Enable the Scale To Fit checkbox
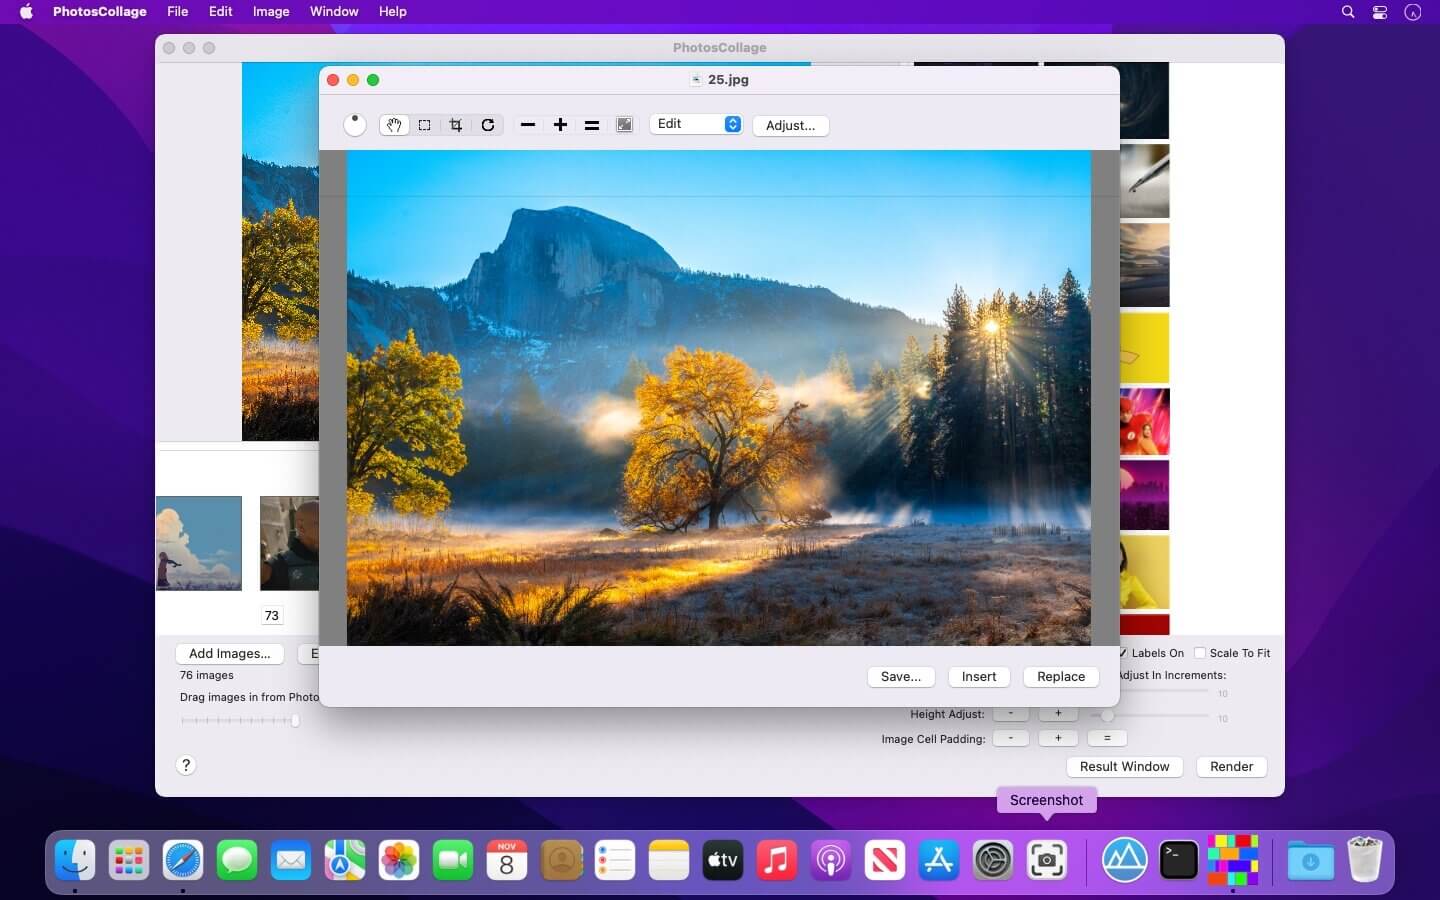 point(1200,653)
